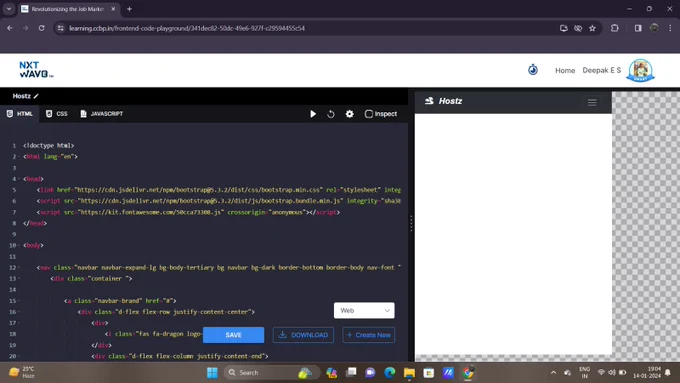Switch to the JAVASCRIPT tab
680x383 pixels.
102,114
